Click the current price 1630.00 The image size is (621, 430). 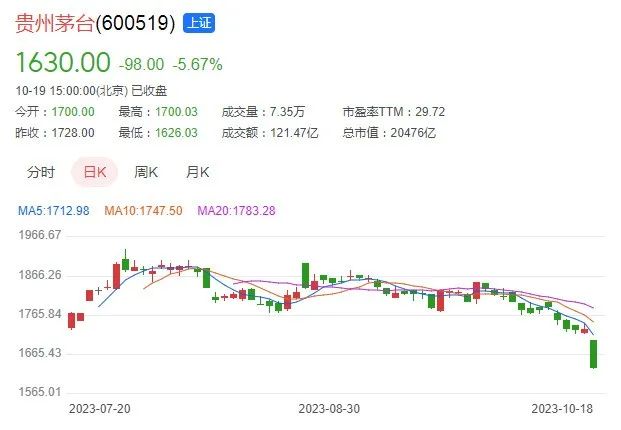[x=63, y=63]
